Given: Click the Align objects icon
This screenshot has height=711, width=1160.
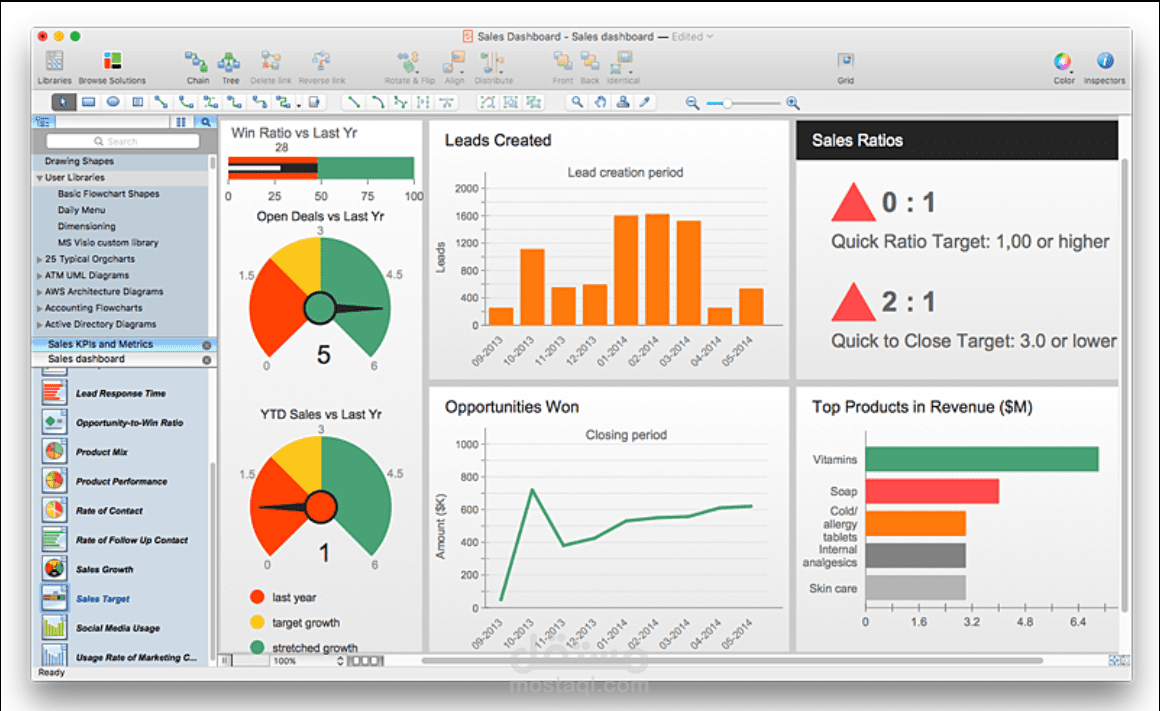Looking at the screenshot, I should pos(453,62).
